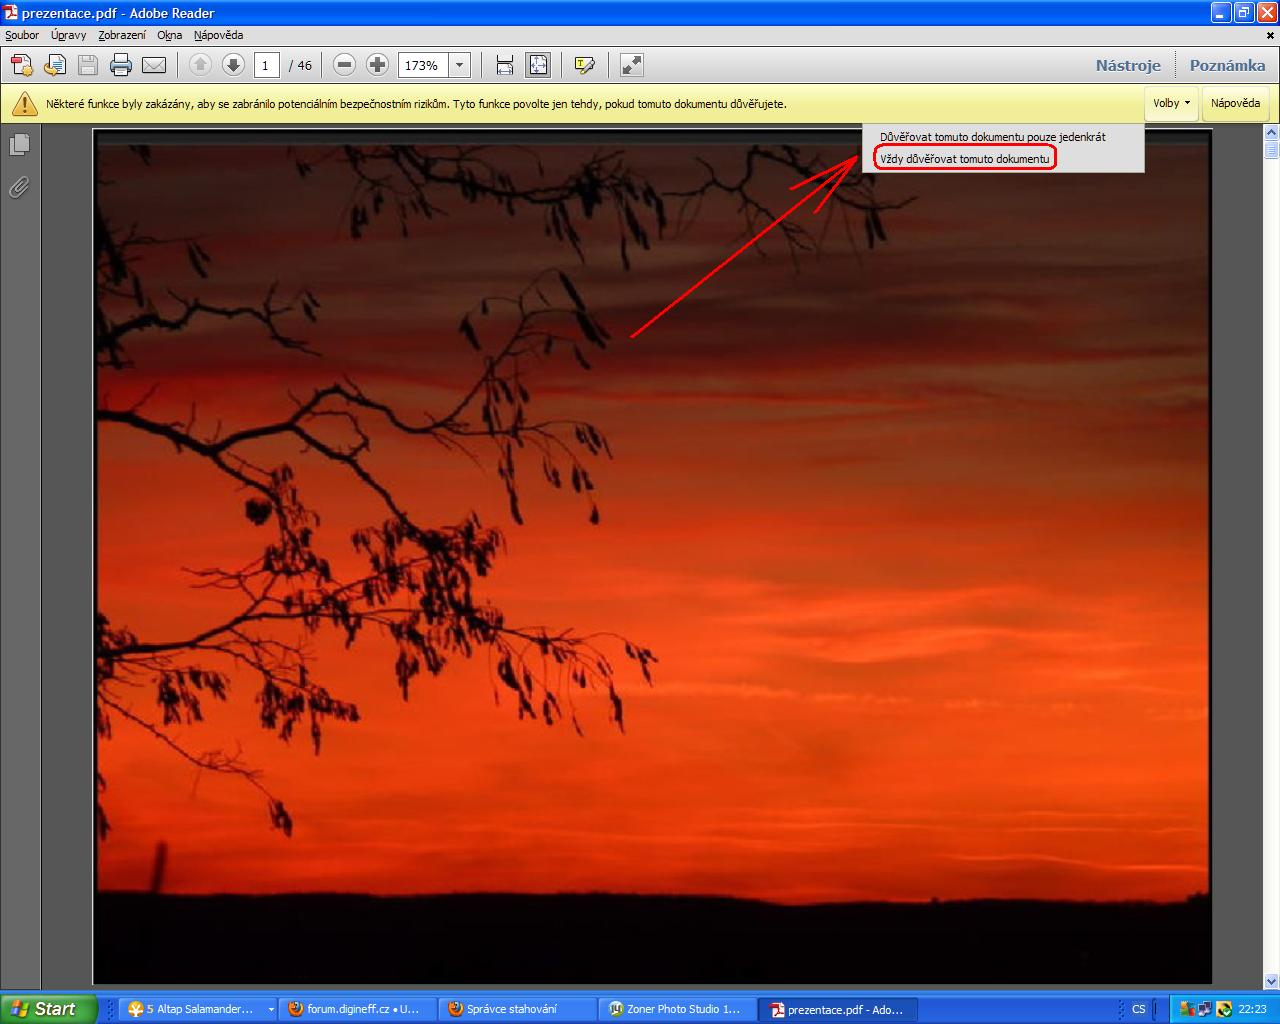The image size is (1280, 1024).
Task: Toggle the fit-to-width scrolling mode
Action: (505, 65)
